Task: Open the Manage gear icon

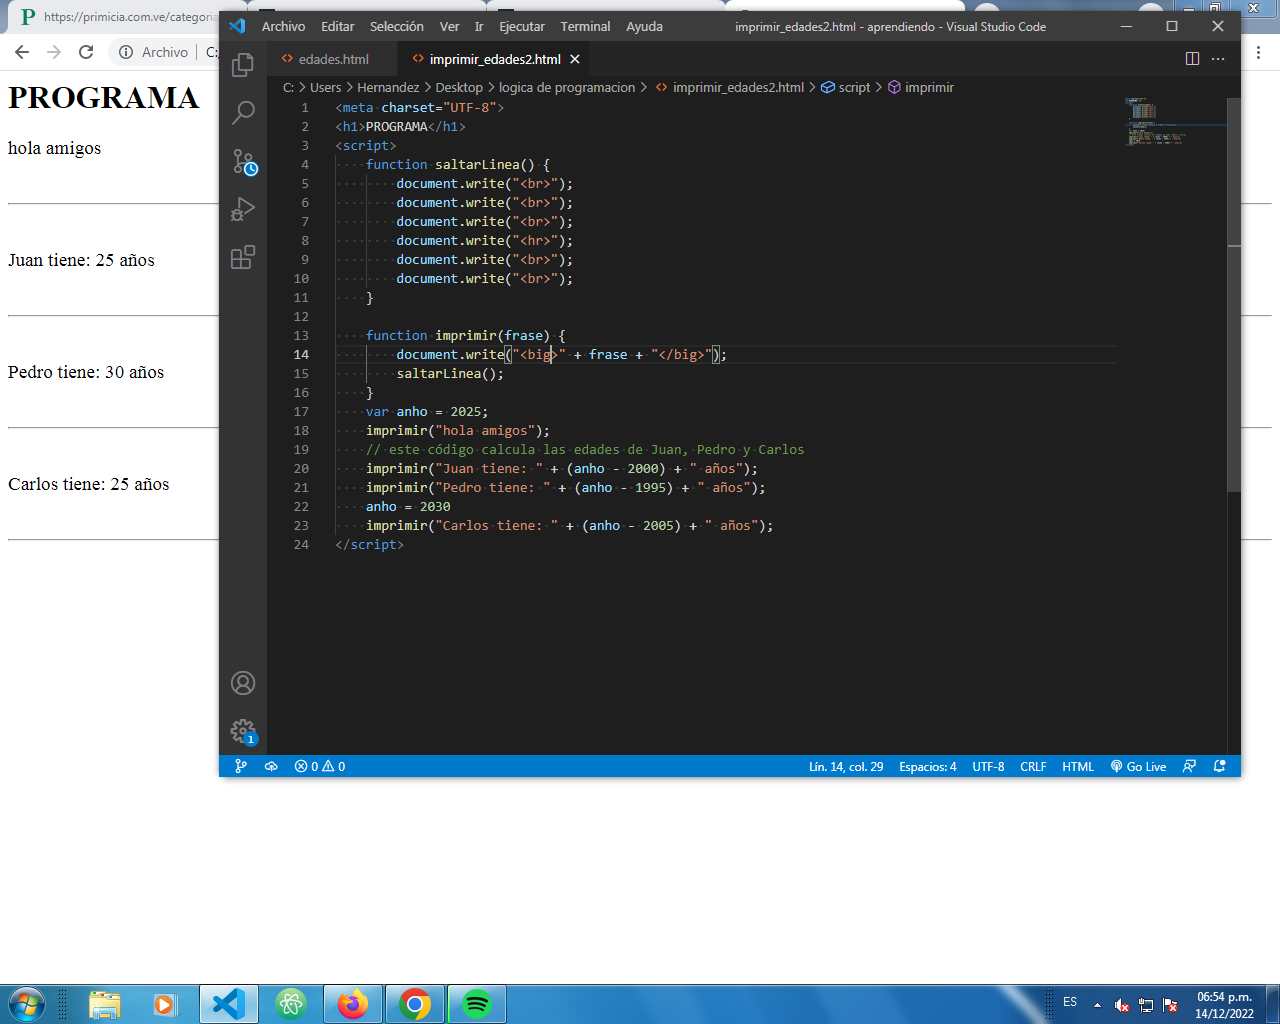Action: 243,731
